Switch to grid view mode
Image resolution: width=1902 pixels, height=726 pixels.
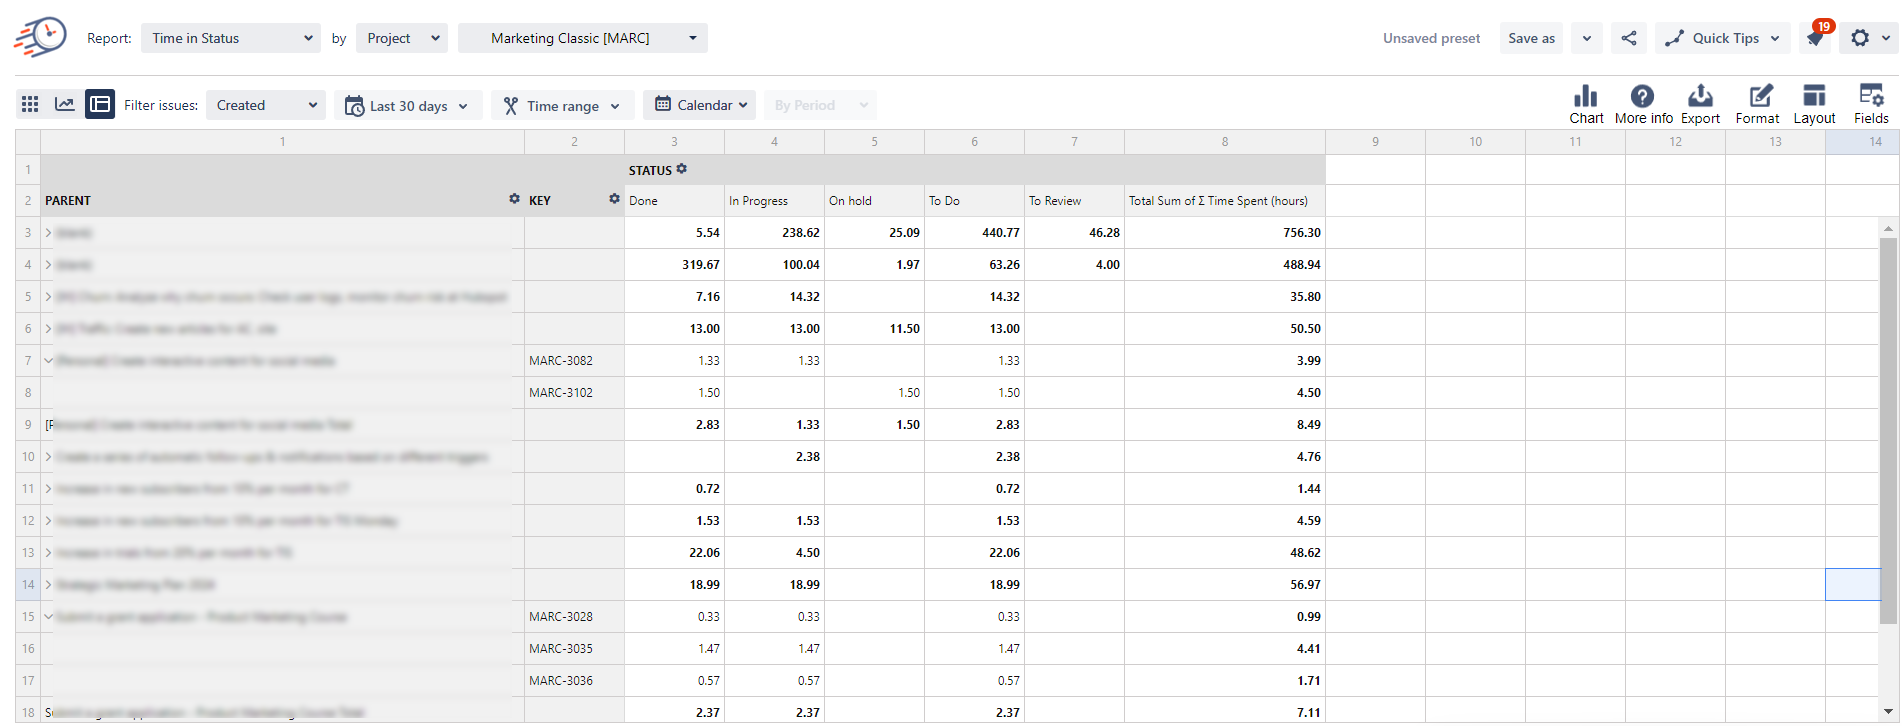coord(30,104)
